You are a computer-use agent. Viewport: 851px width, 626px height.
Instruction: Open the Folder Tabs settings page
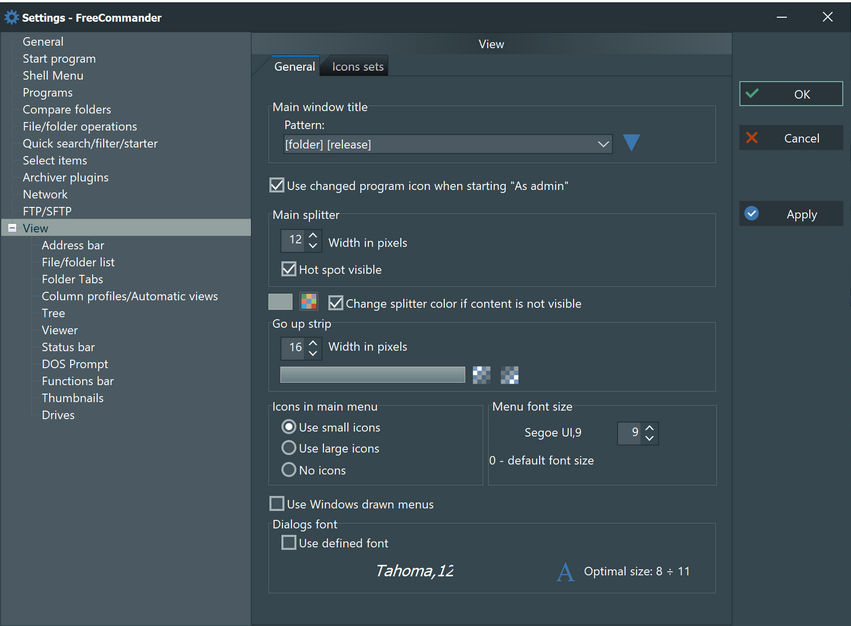tap(72, 279)
